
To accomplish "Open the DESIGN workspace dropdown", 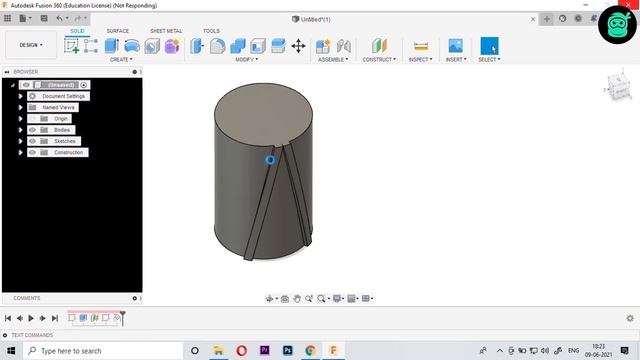I will click(31, 45).
